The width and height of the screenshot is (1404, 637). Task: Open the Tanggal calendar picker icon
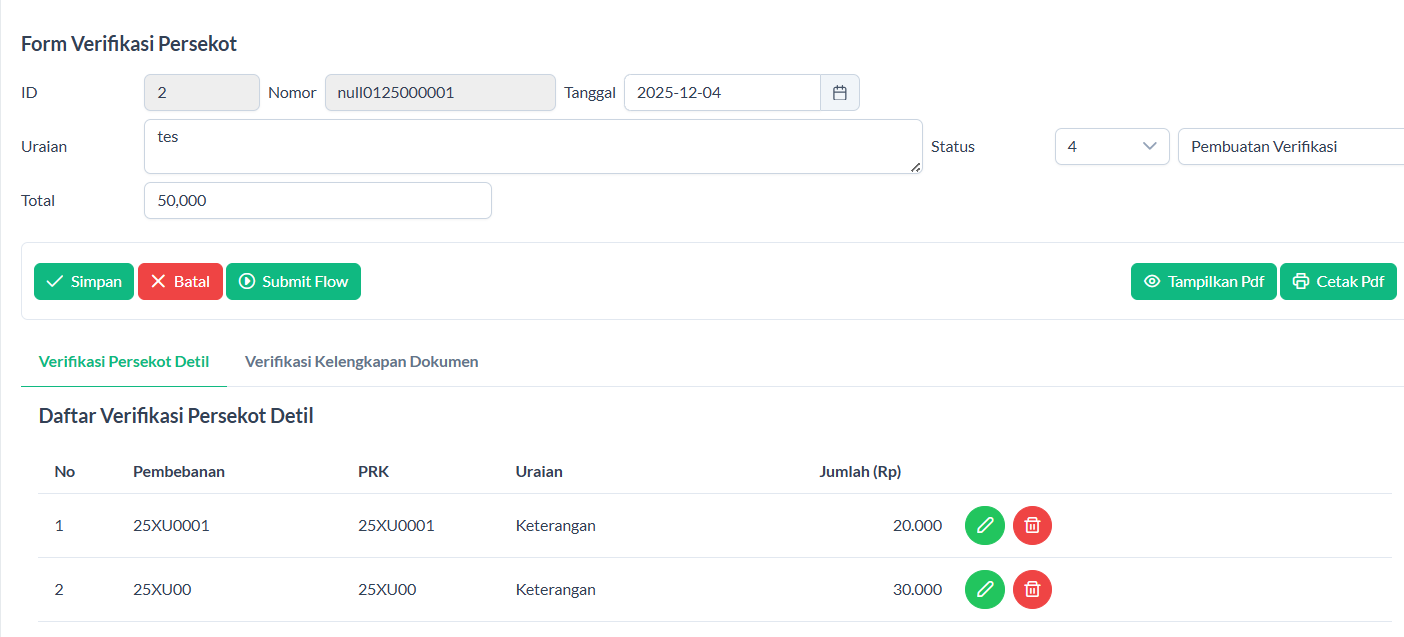tap(840, 93)
